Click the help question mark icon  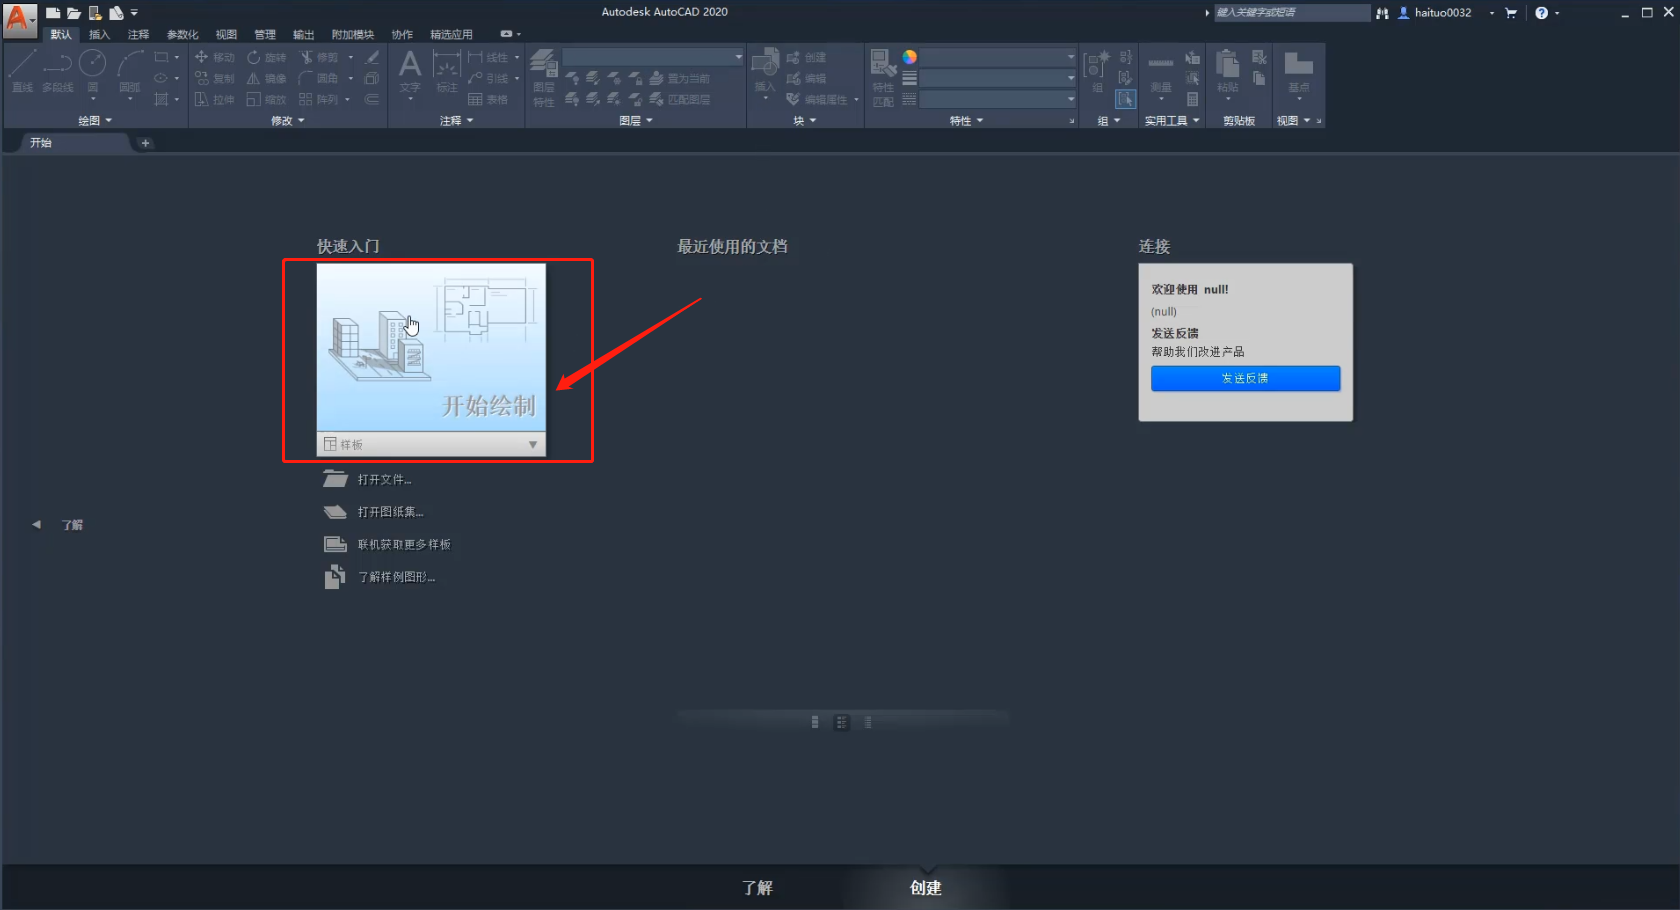click(1541, 13)
